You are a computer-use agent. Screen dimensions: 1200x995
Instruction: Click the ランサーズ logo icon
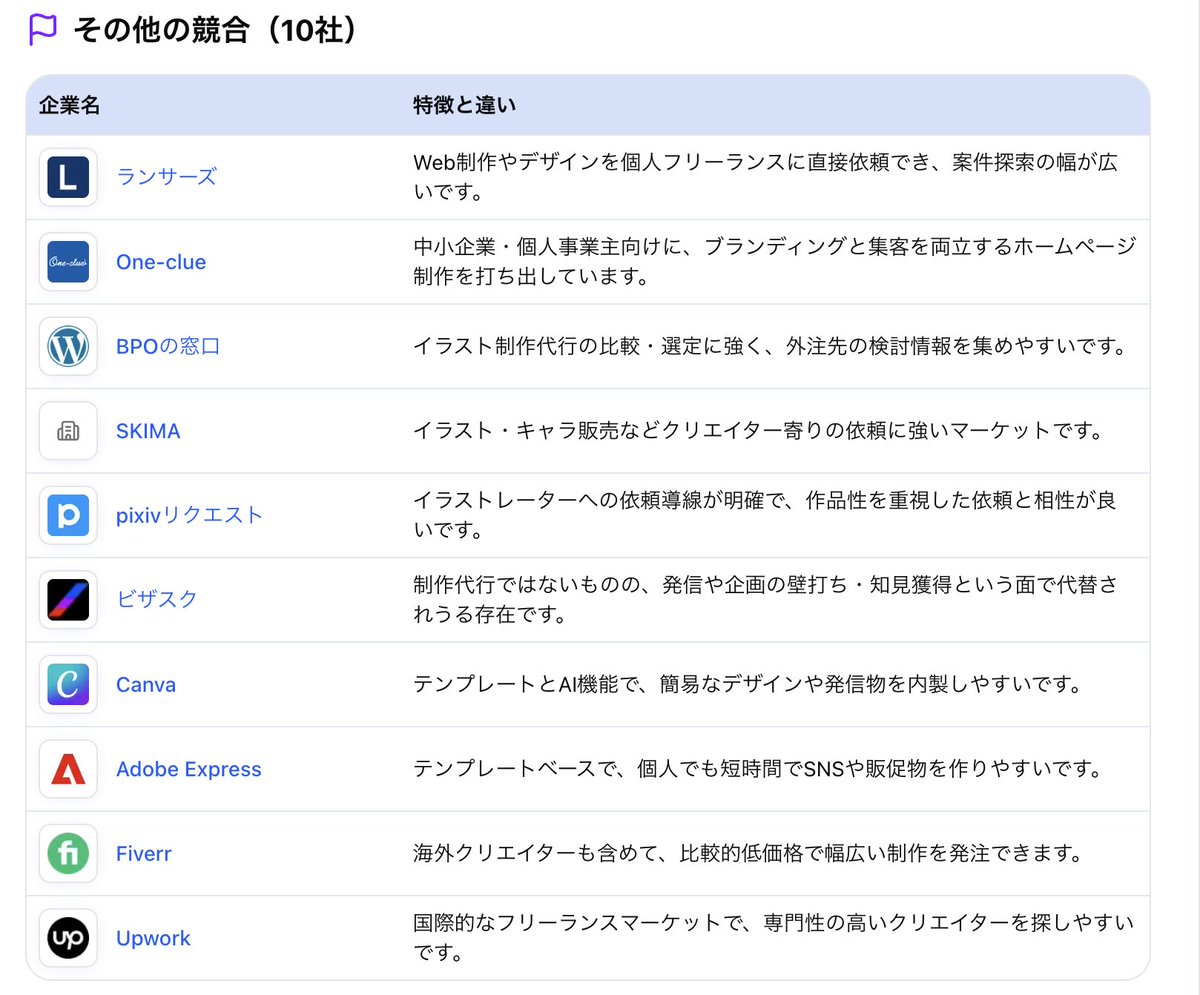(x=68, y=178)
